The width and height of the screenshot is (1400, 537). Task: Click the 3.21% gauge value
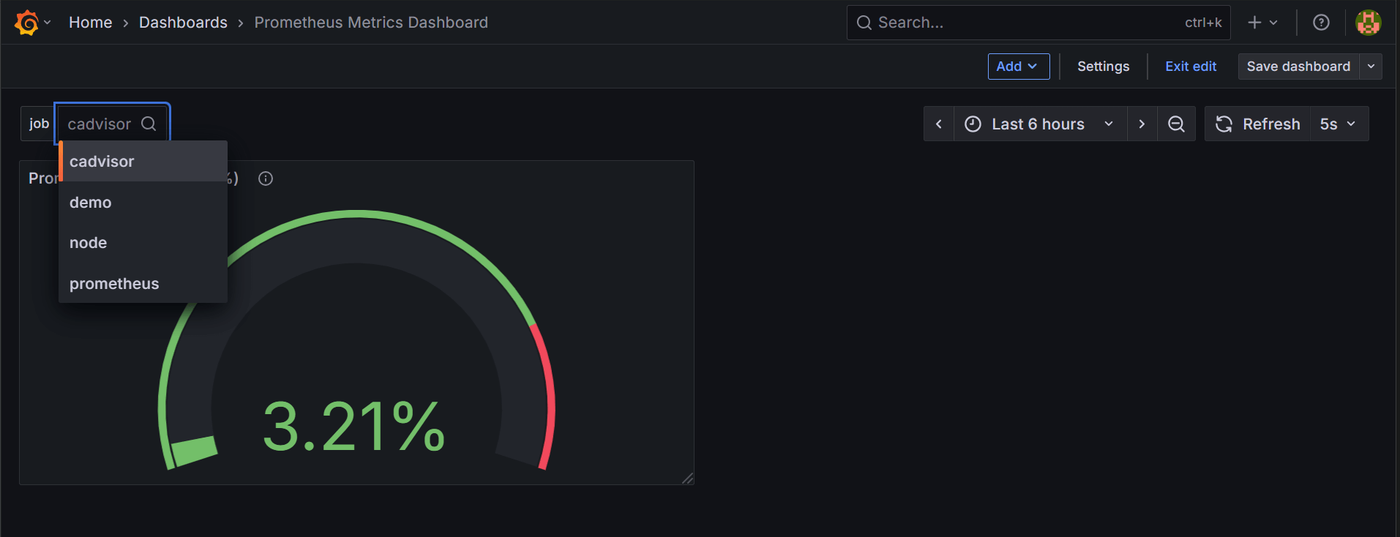[354, 427]
